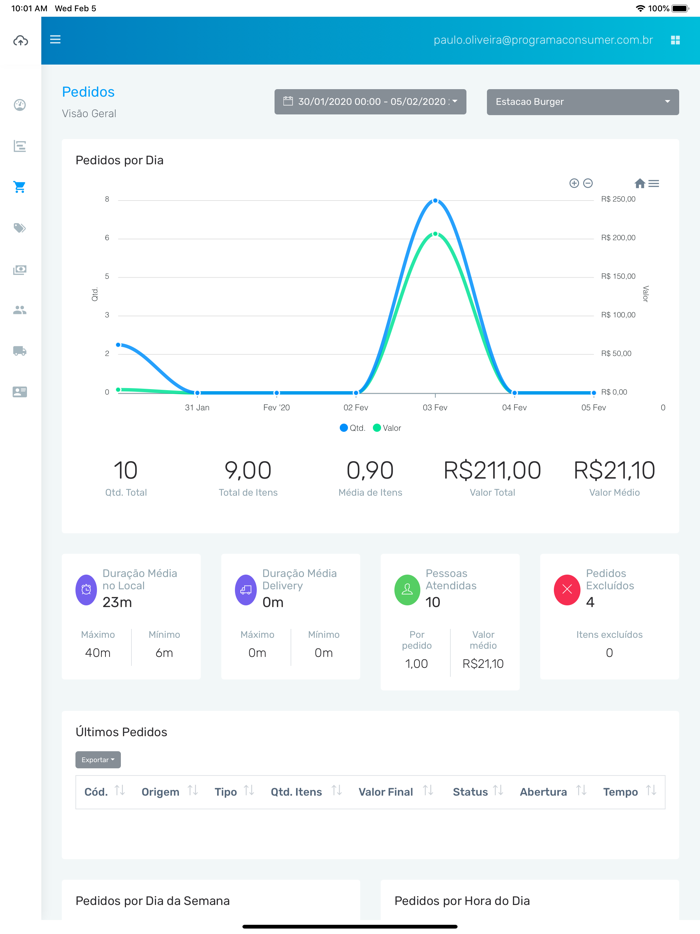Click the Wi-Fi status icon
Image resolution: width=700 pixels, height=934 pixels.
pos(640,8)
